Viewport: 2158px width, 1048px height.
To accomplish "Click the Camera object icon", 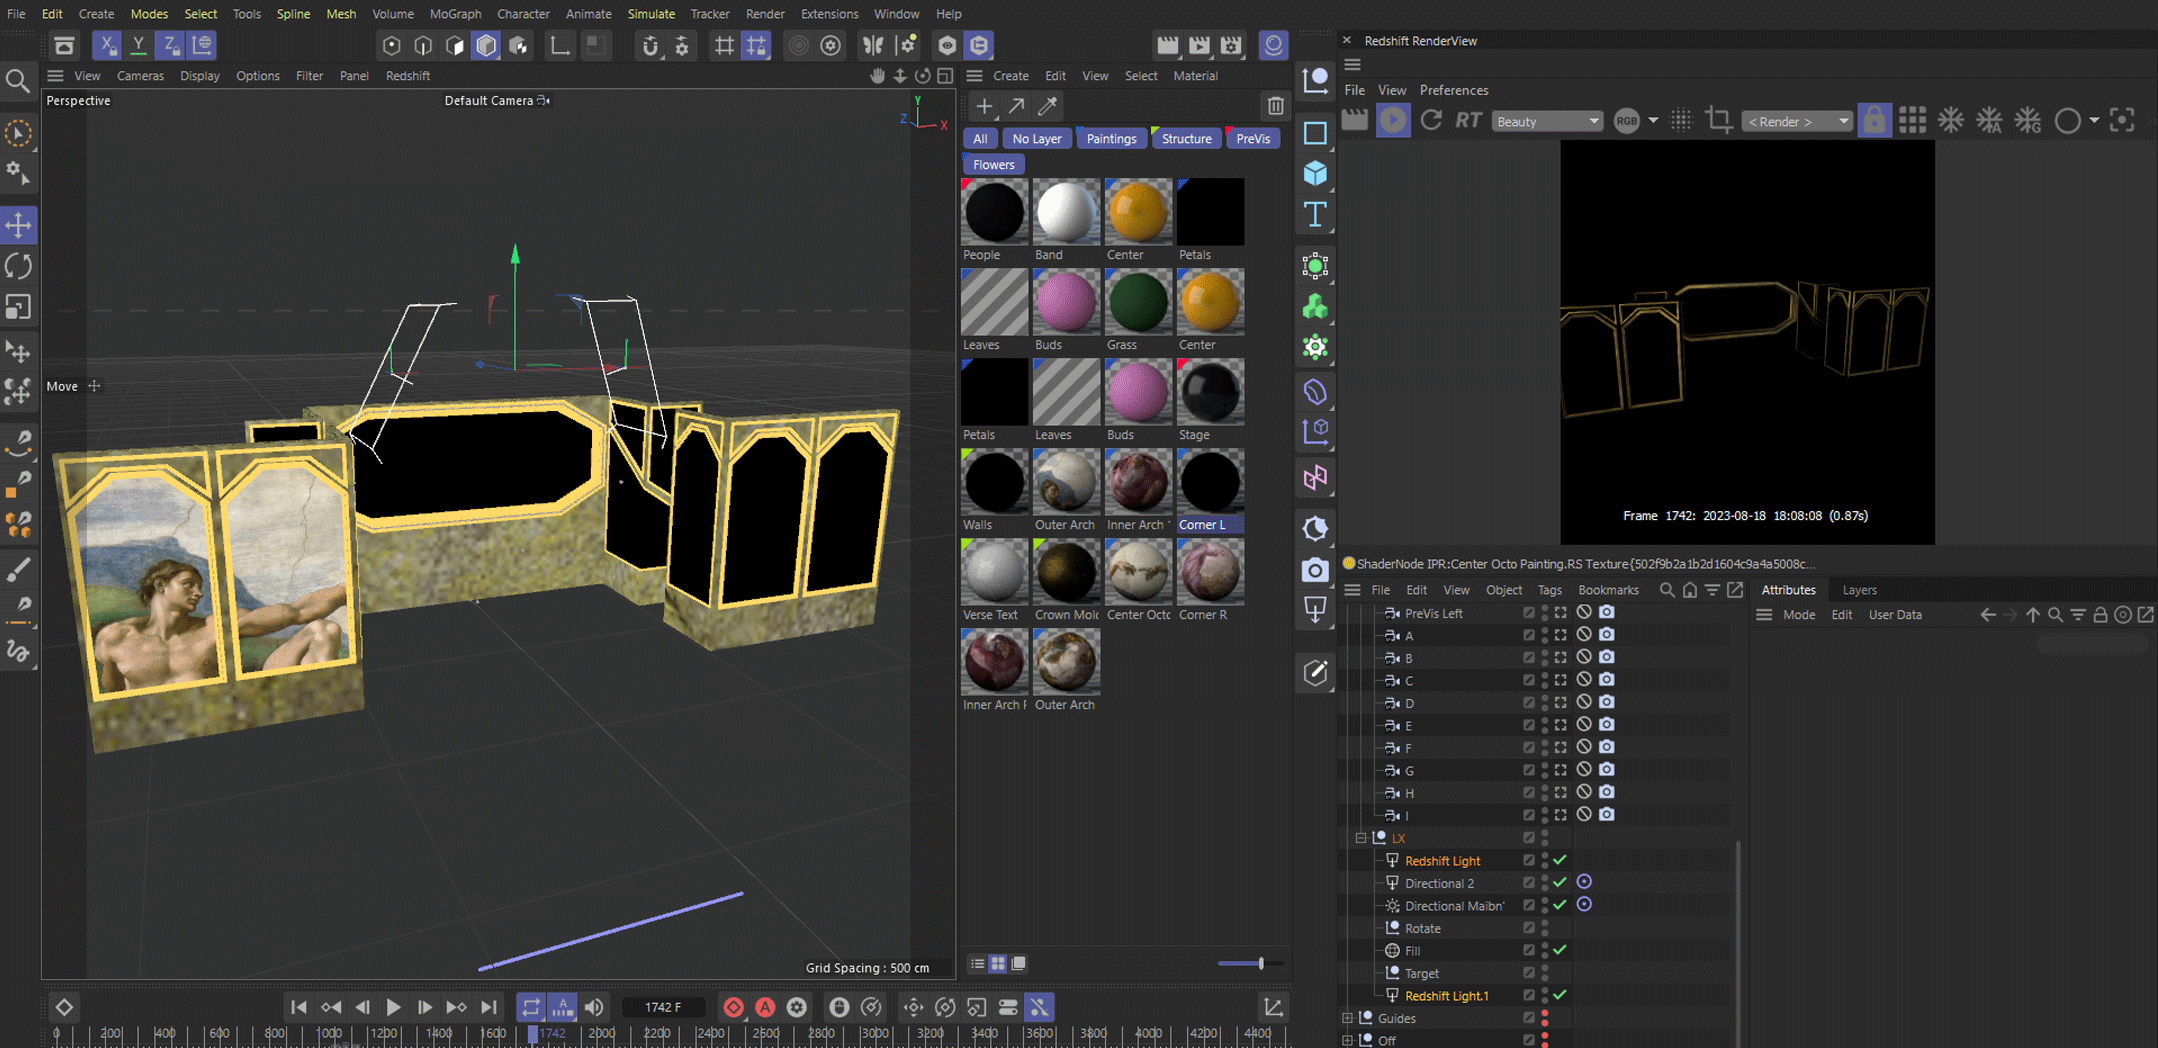I will [x=1315, y=570].
